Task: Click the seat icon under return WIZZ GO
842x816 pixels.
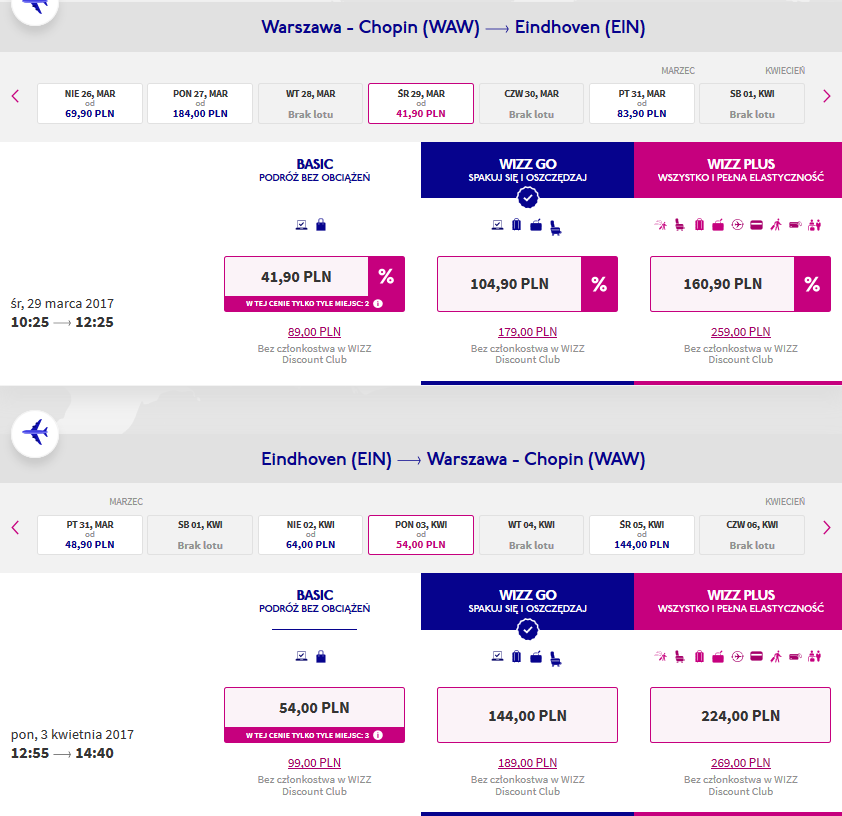Action: [x=556, y=659]
